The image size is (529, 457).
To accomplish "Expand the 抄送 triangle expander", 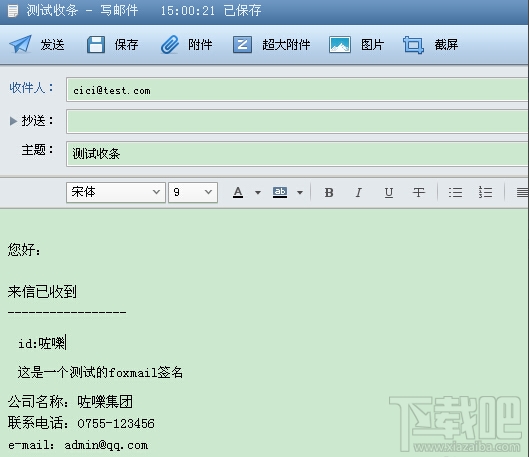I will tap(13, 121).
